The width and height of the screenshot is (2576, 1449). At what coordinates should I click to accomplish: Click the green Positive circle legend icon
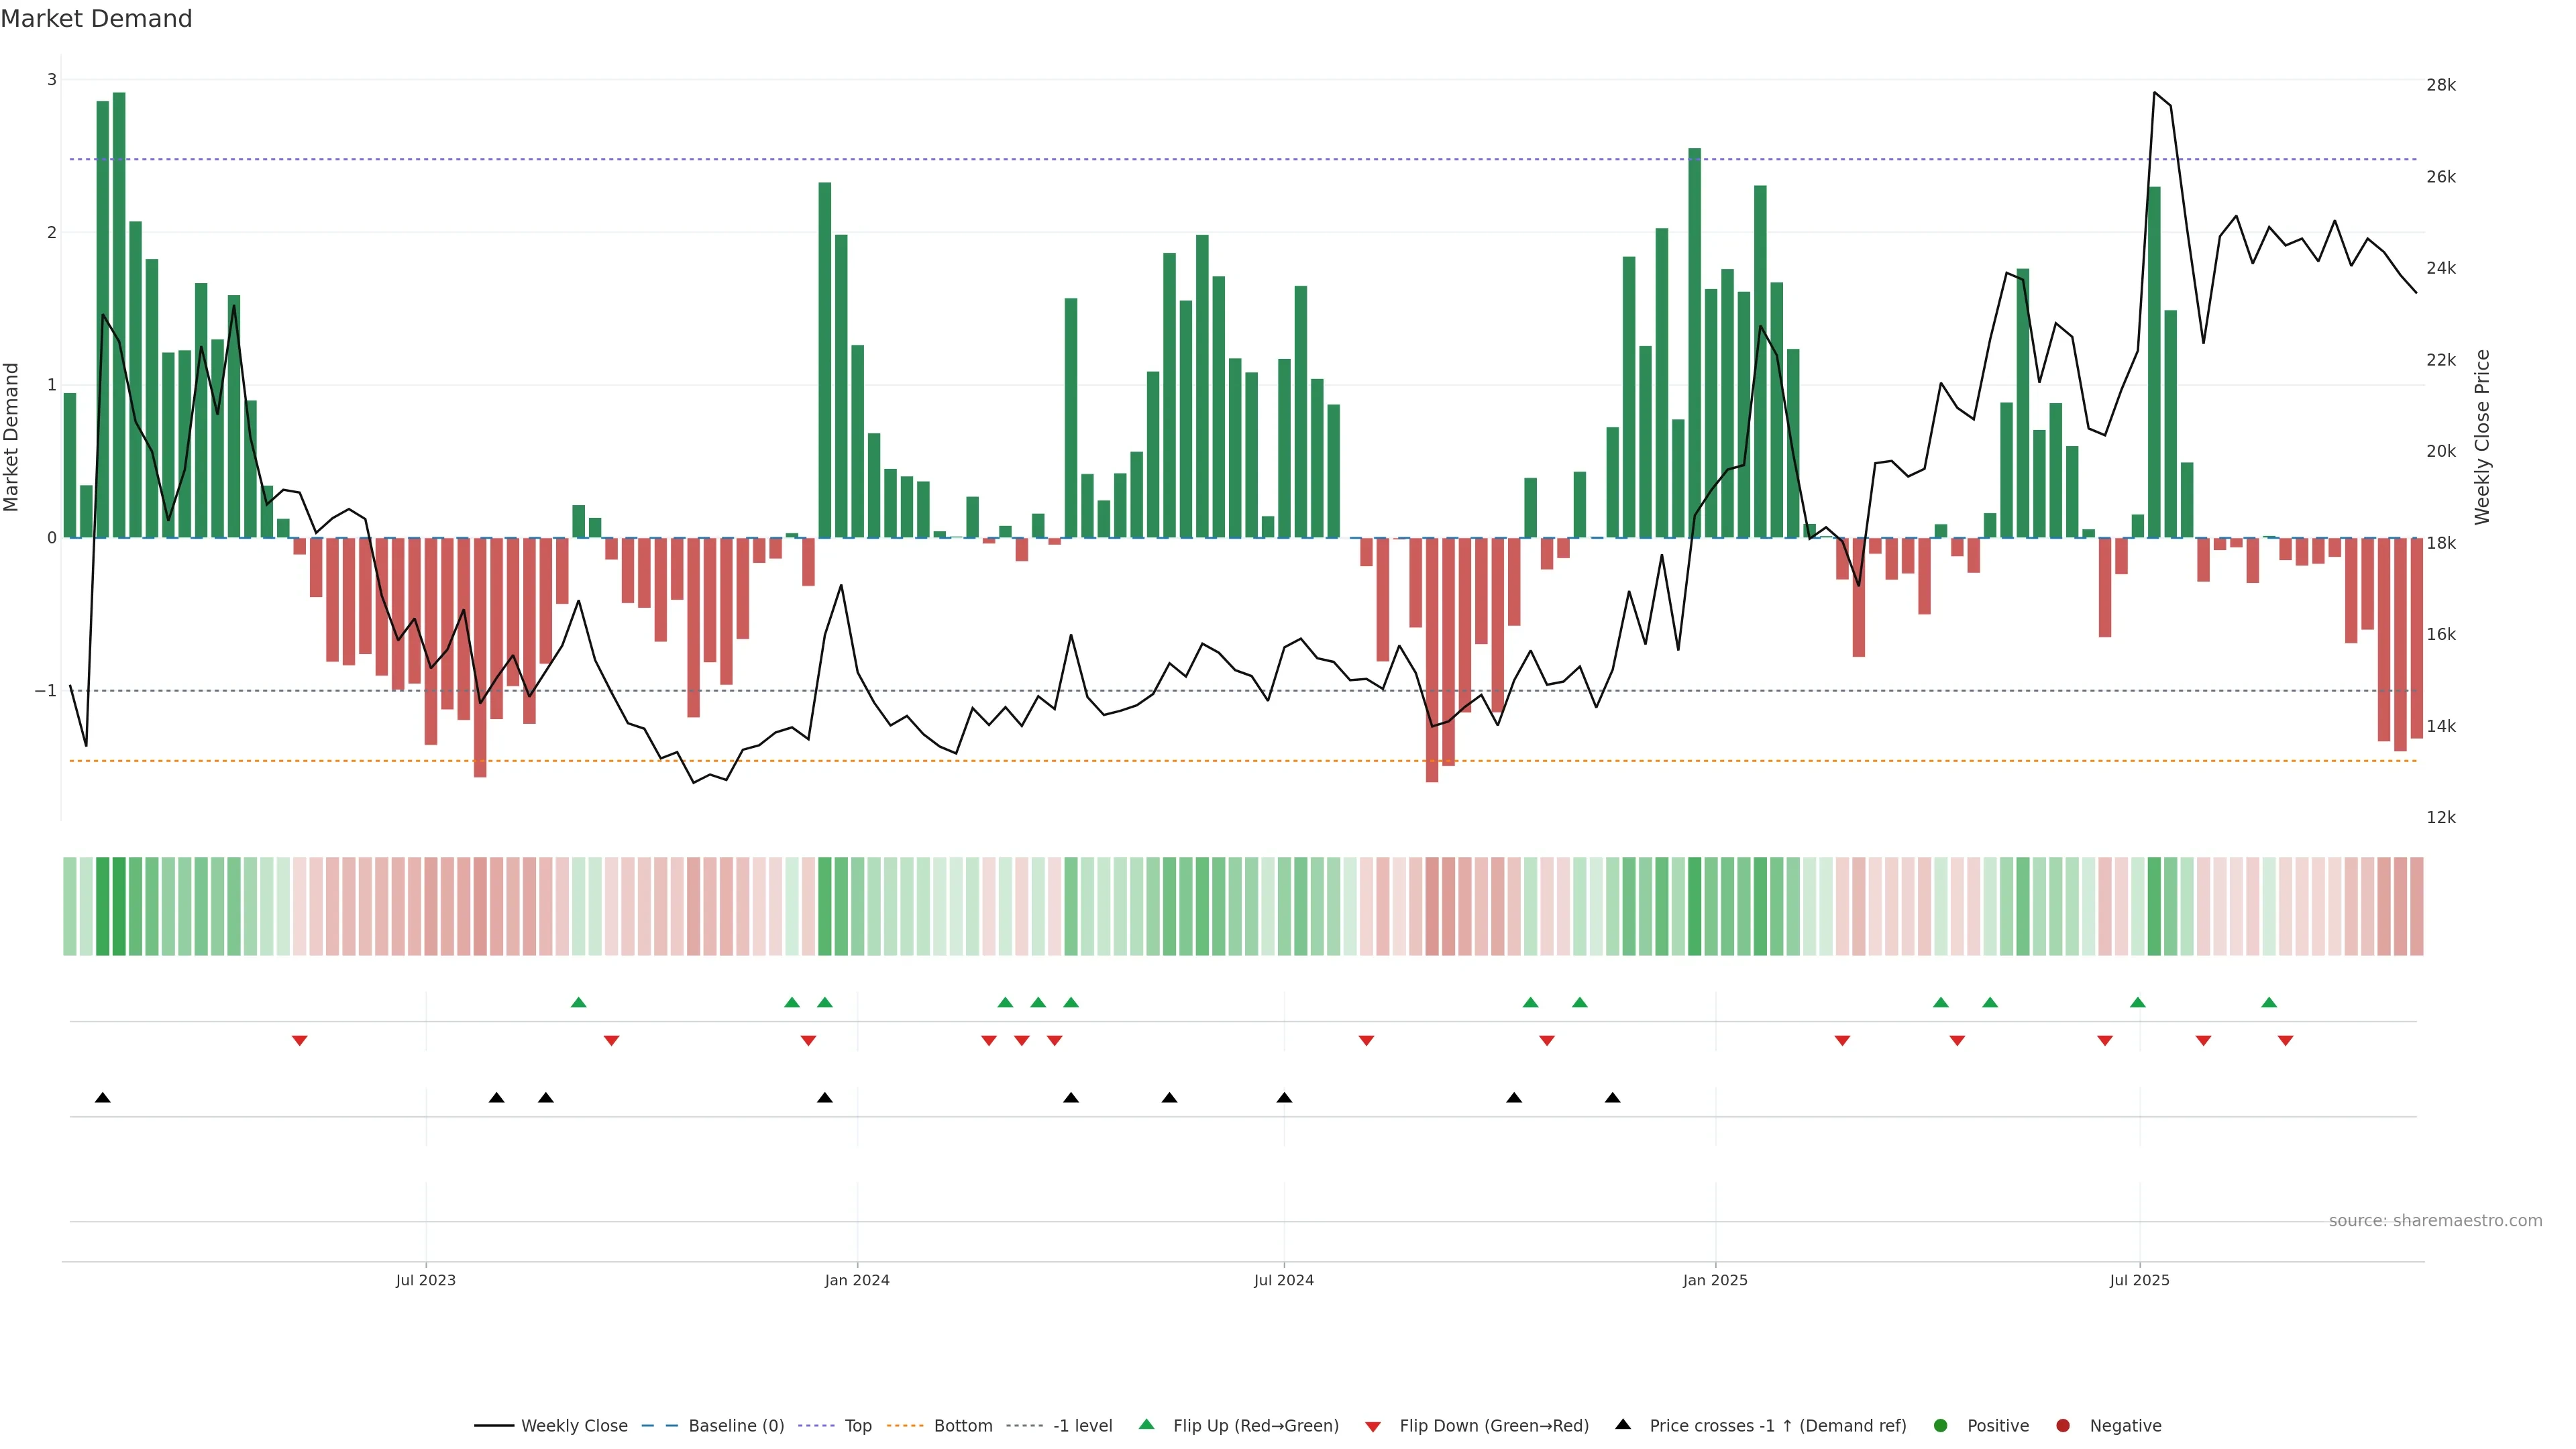pos(1940,1425)
